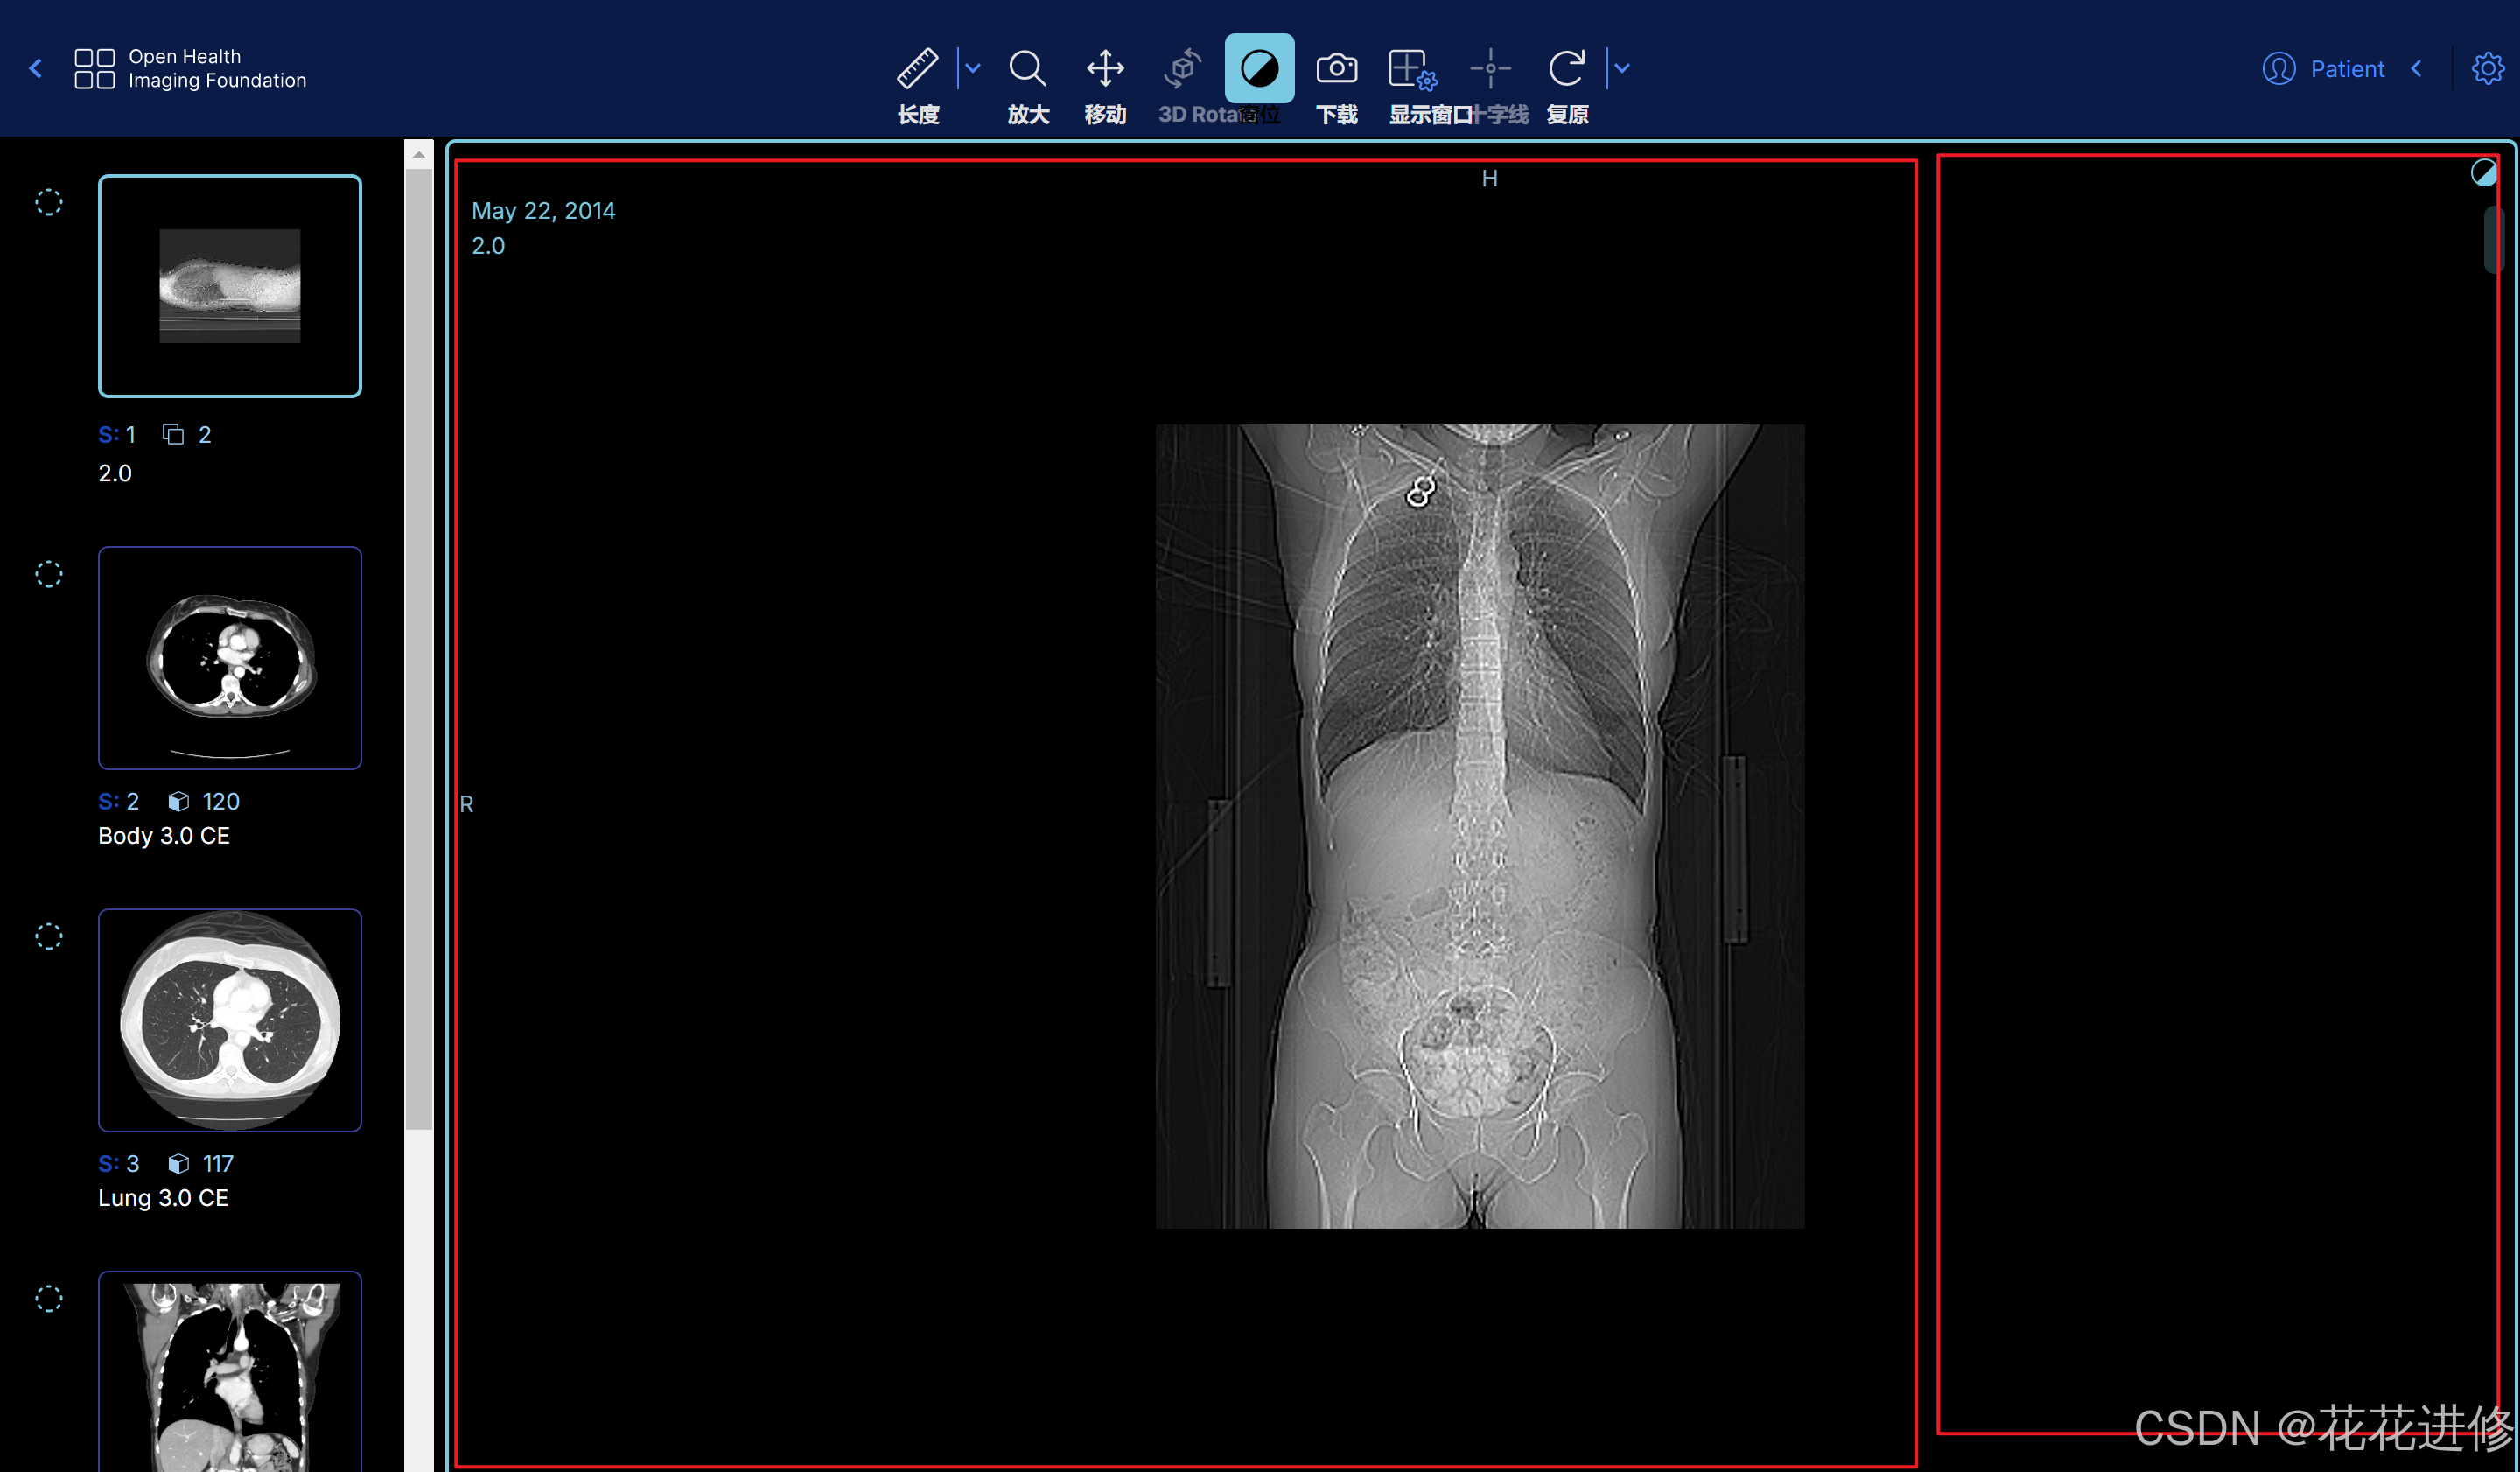Expand dropdown arrow next to Length tool
This screenshot has height=1472, width=2520.
point(973,69)
